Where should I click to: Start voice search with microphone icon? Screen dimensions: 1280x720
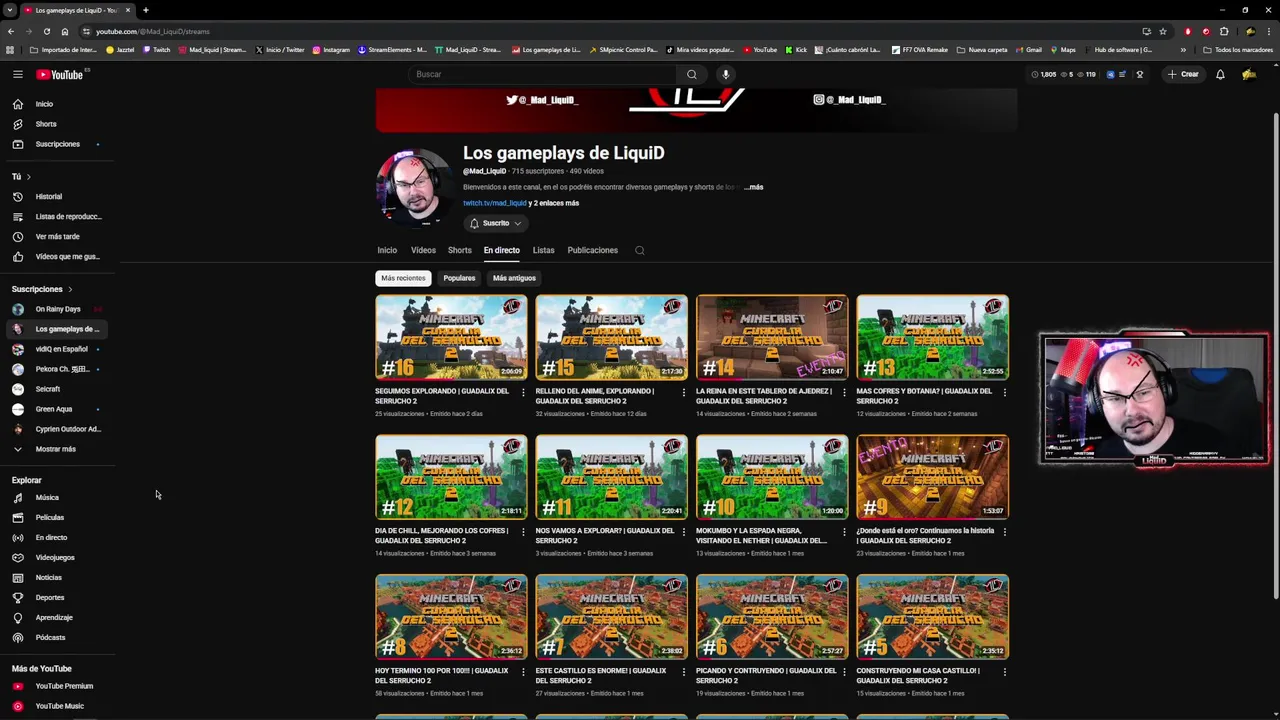pyautogui.click(x=726, y=74)
